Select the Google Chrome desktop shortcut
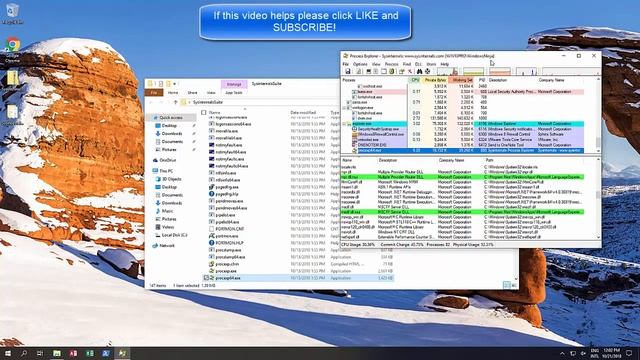Viewport: 640px width, 360px height. point(13,49)
